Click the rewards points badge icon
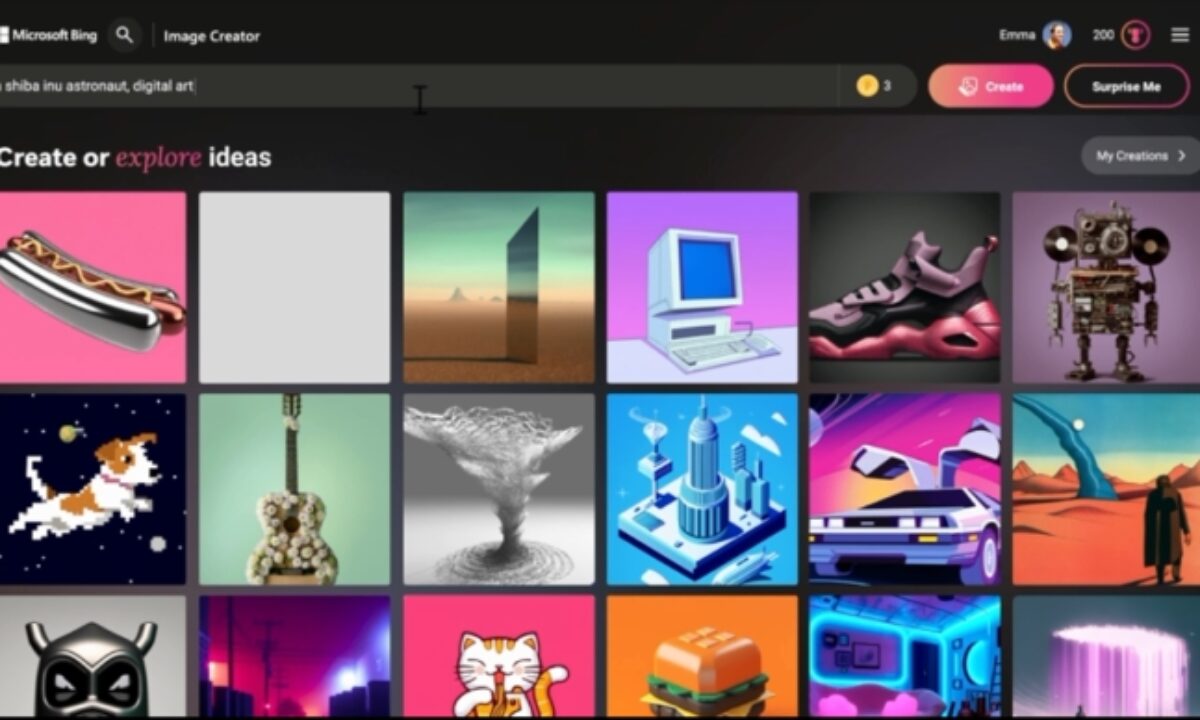This screenshot has height=720, width=1200. tap(1135, 35)
